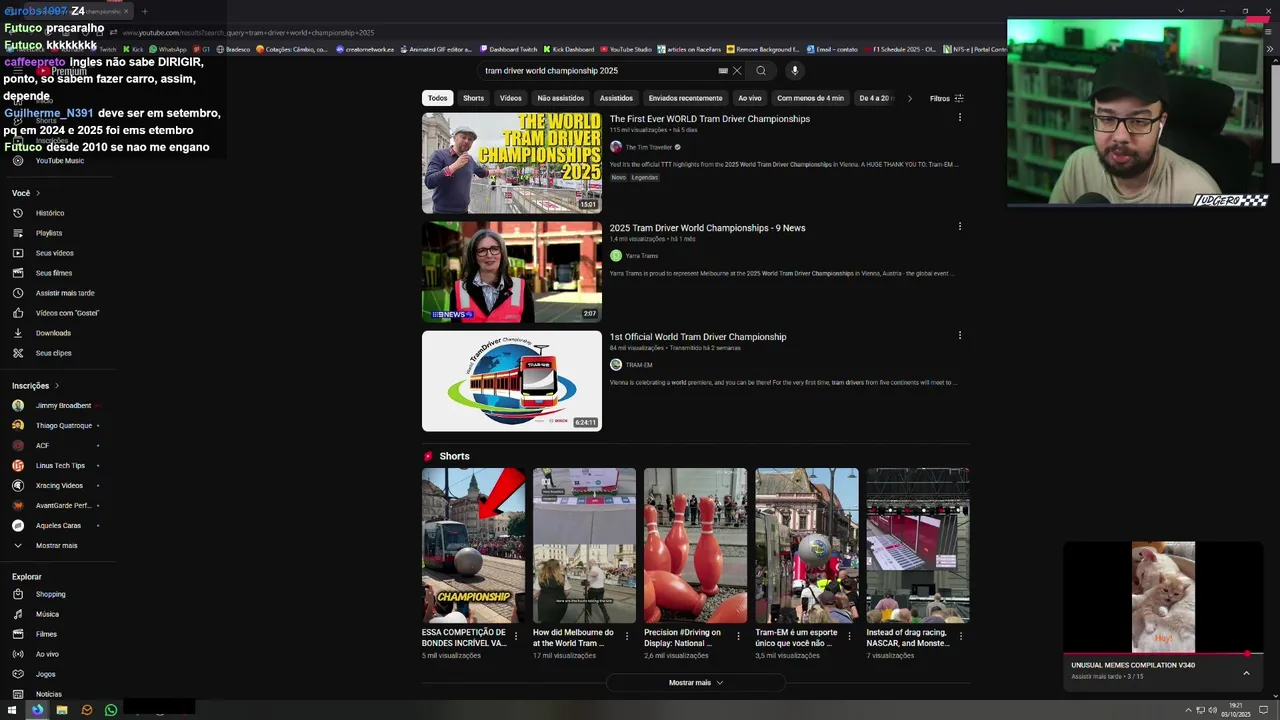1280x720 pixels.
Task: Select the Não assistidos filter chip
Action: click(x=561, y=98)
